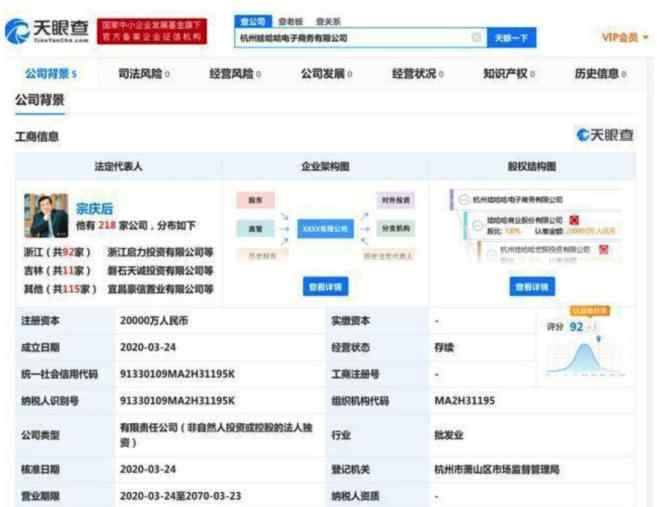Select the underlined 公司背景 section heading
This screenshot has height=507, width=660.
point(40,101)
